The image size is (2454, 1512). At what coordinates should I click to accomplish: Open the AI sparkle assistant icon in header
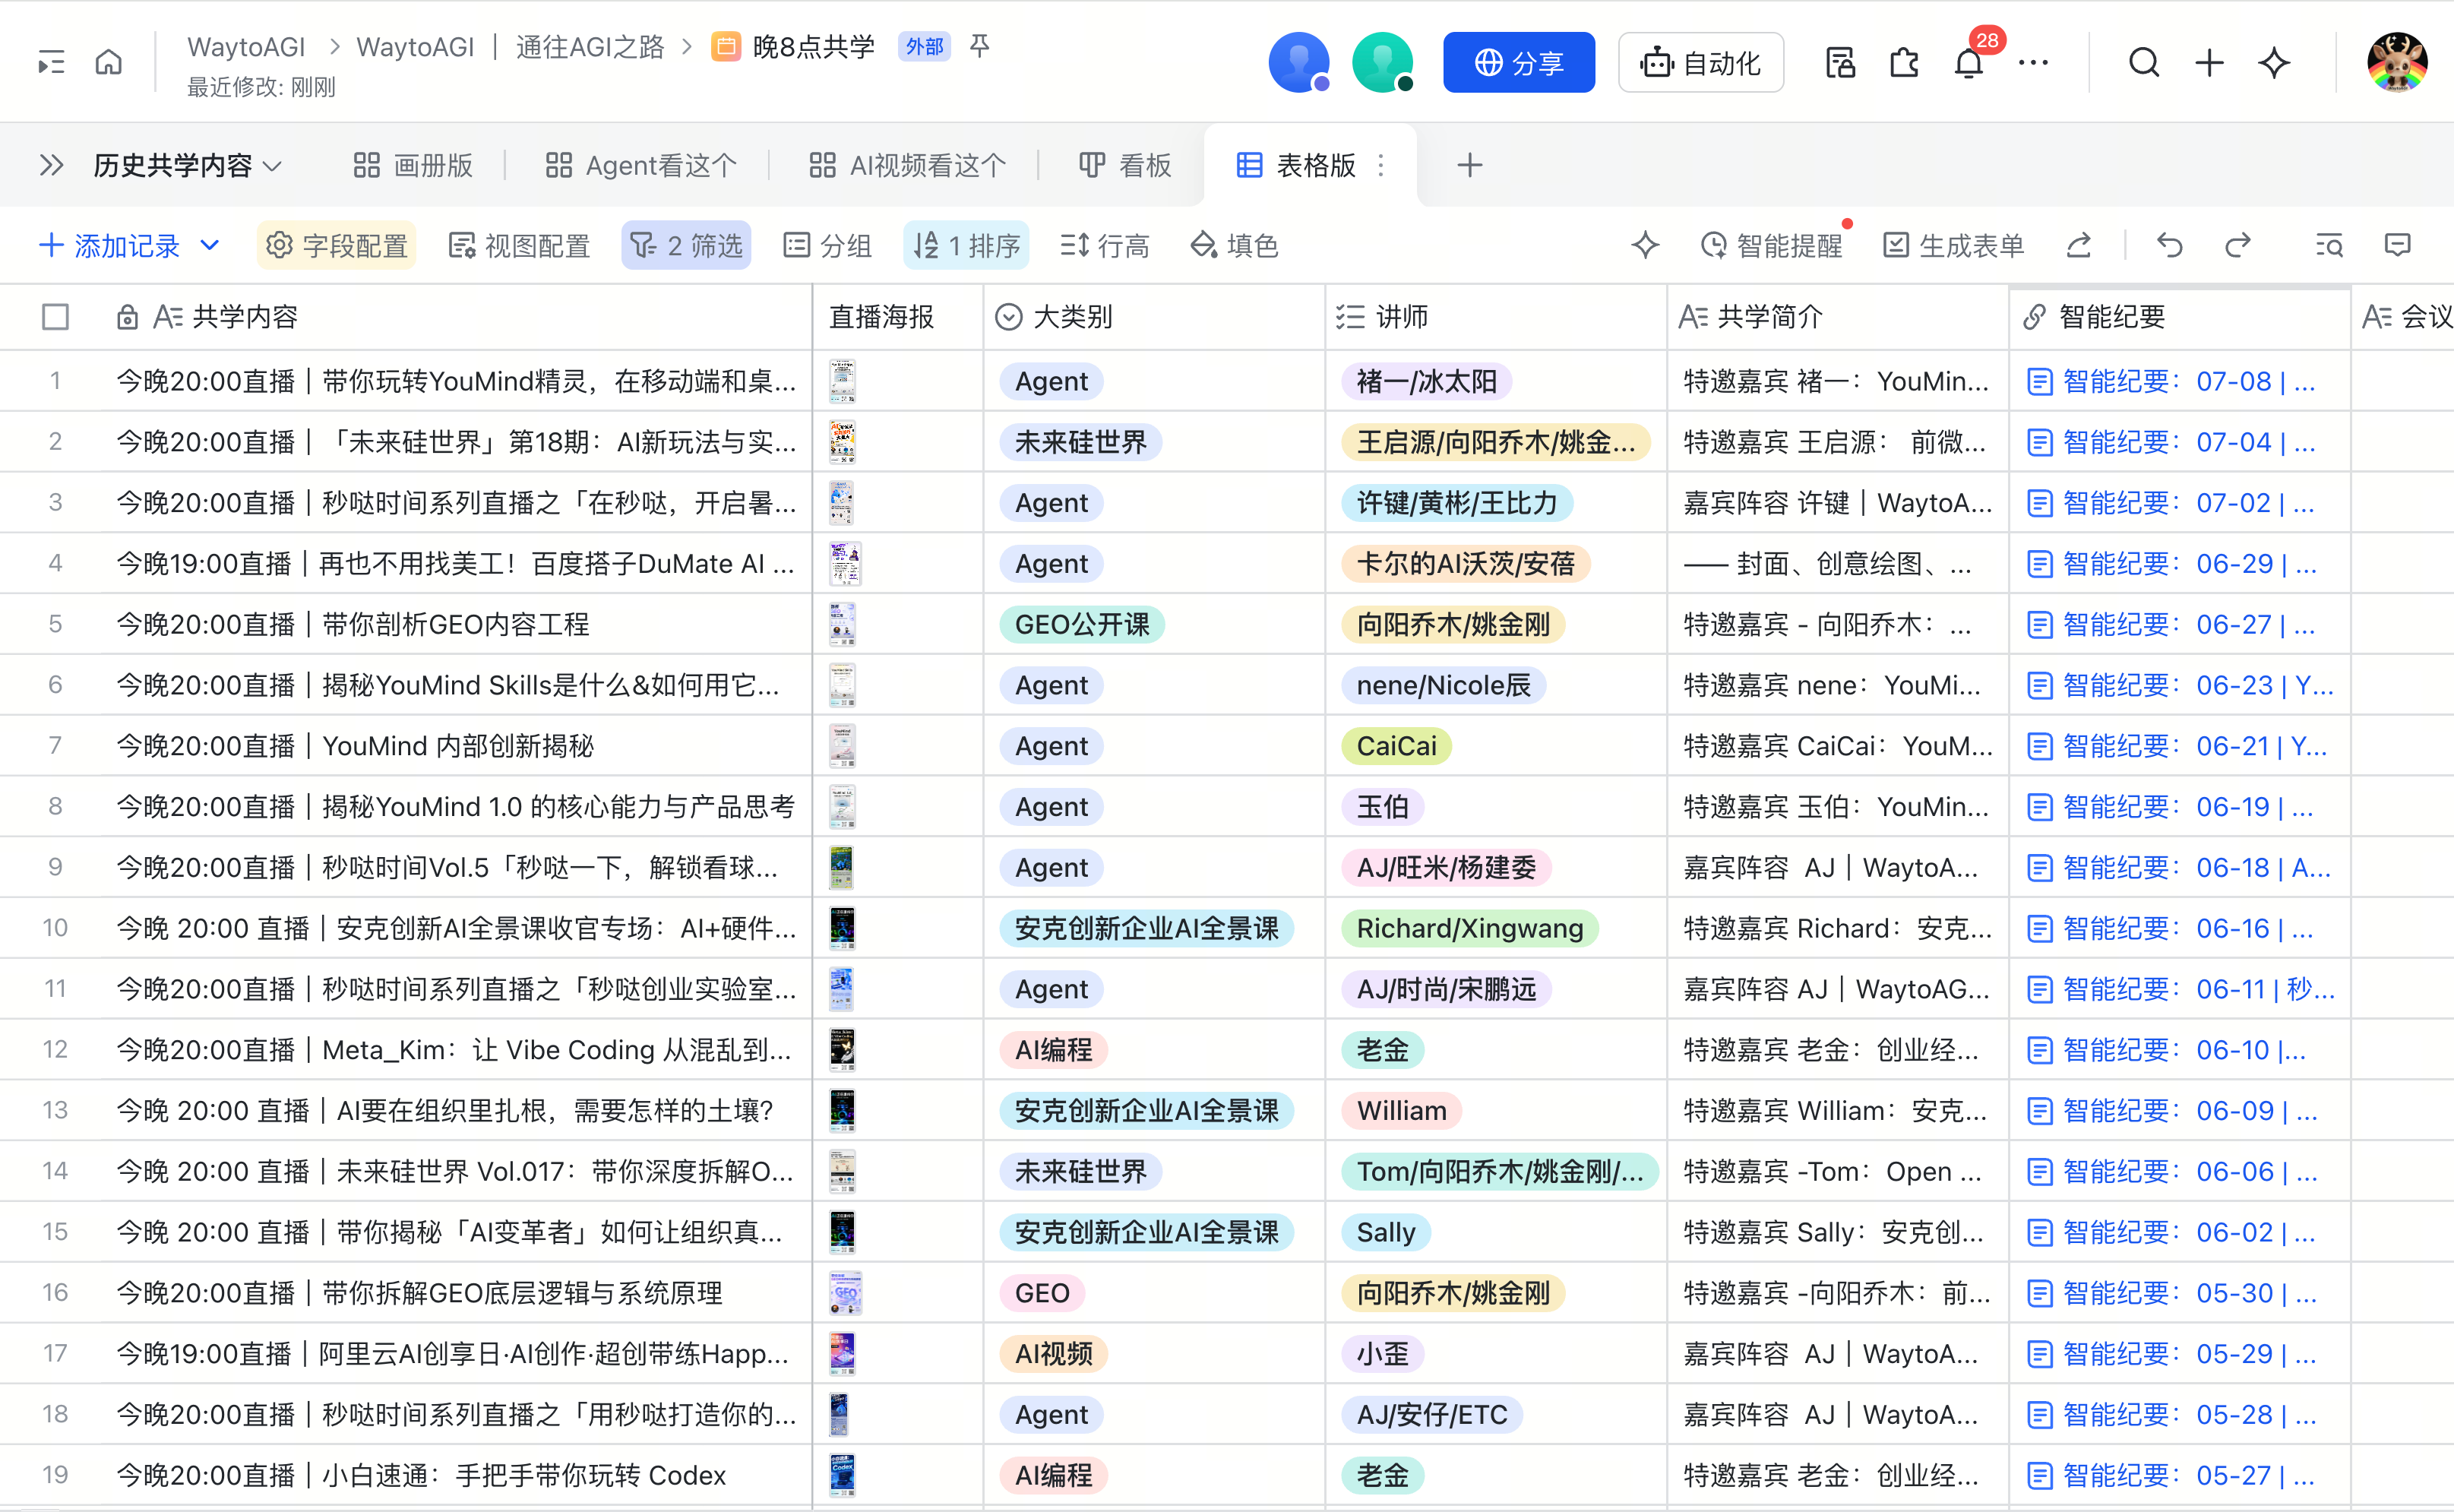[2275, 63]
